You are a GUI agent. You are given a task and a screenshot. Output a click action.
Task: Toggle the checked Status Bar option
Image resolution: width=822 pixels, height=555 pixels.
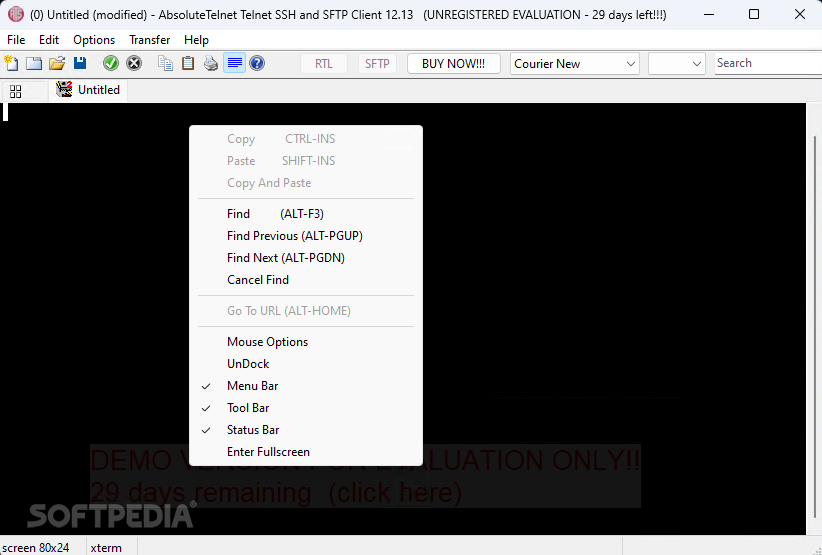coord(306,430)
